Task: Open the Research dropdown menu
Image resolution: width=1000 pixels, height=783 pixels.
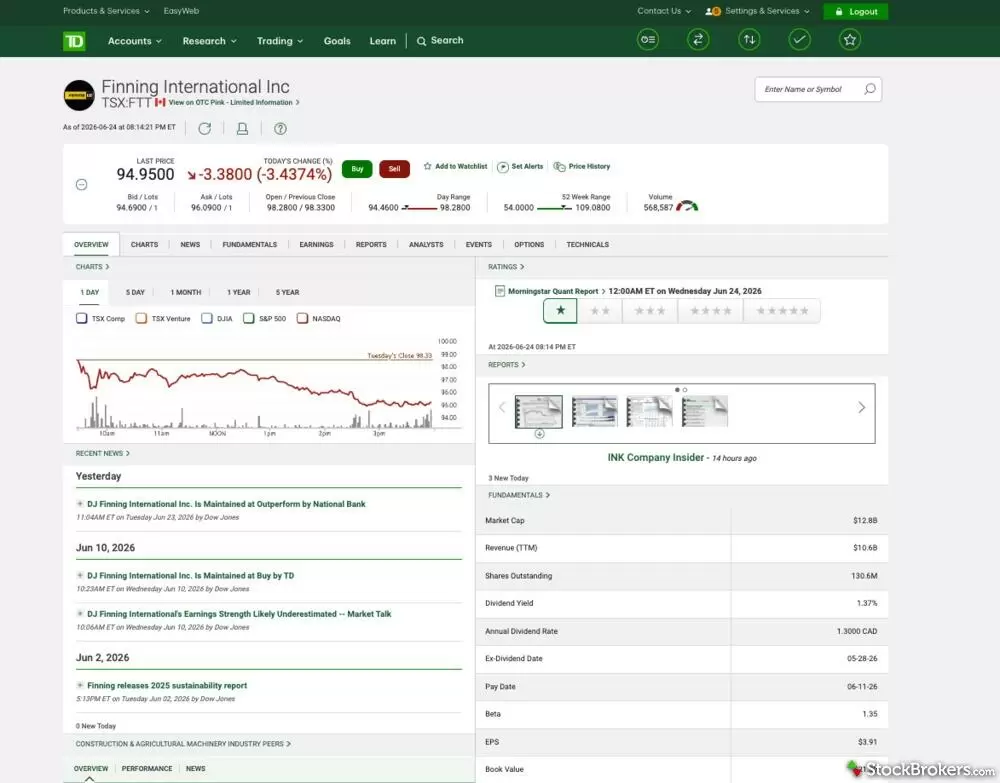Action: pos(209,41)
